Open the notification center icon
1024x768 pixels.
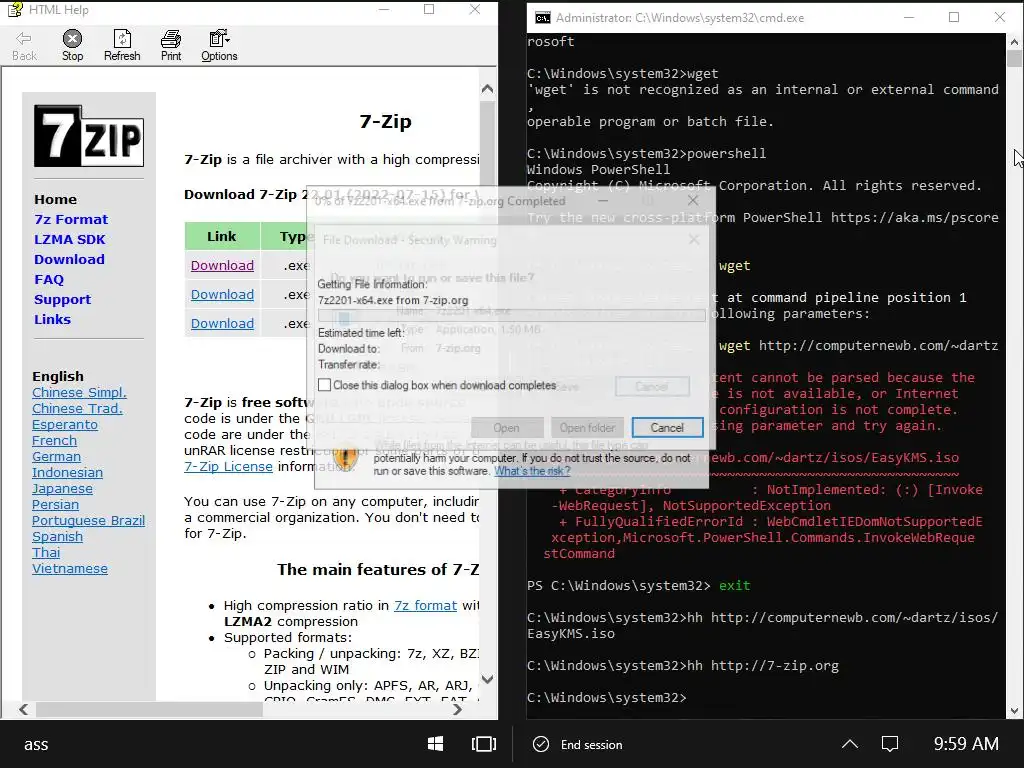click(890, 744)
